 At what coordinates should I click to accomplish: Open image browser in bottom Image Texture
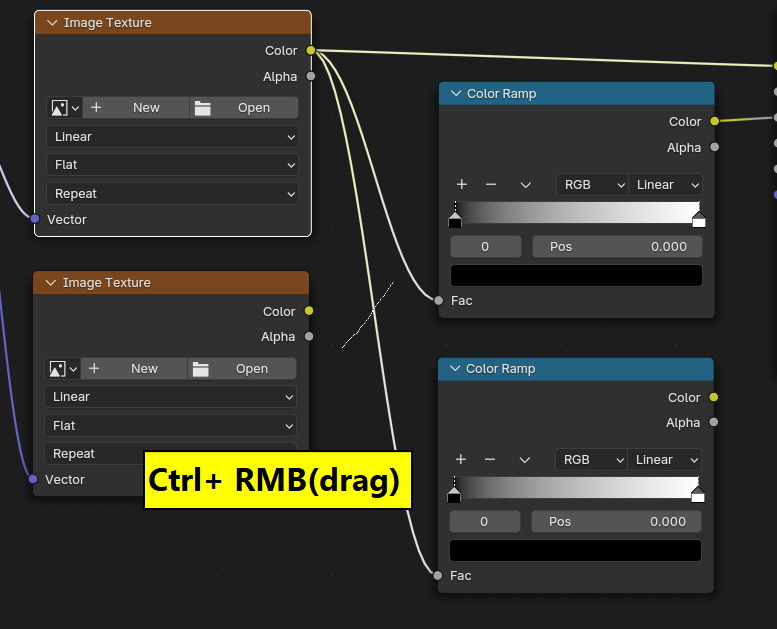tap(62, 368)
